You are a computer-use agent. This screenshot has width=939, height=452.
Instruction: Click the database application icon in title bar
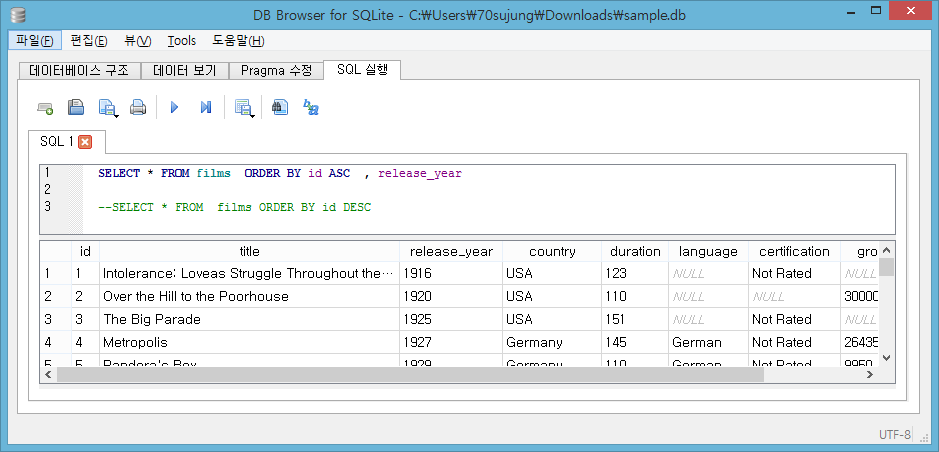tap(18, 15)
